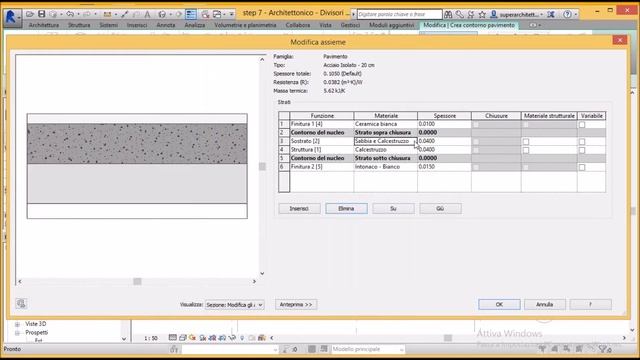
Task: Click the Text 'A' icon in toolbar
Action: tap(147, 14)
